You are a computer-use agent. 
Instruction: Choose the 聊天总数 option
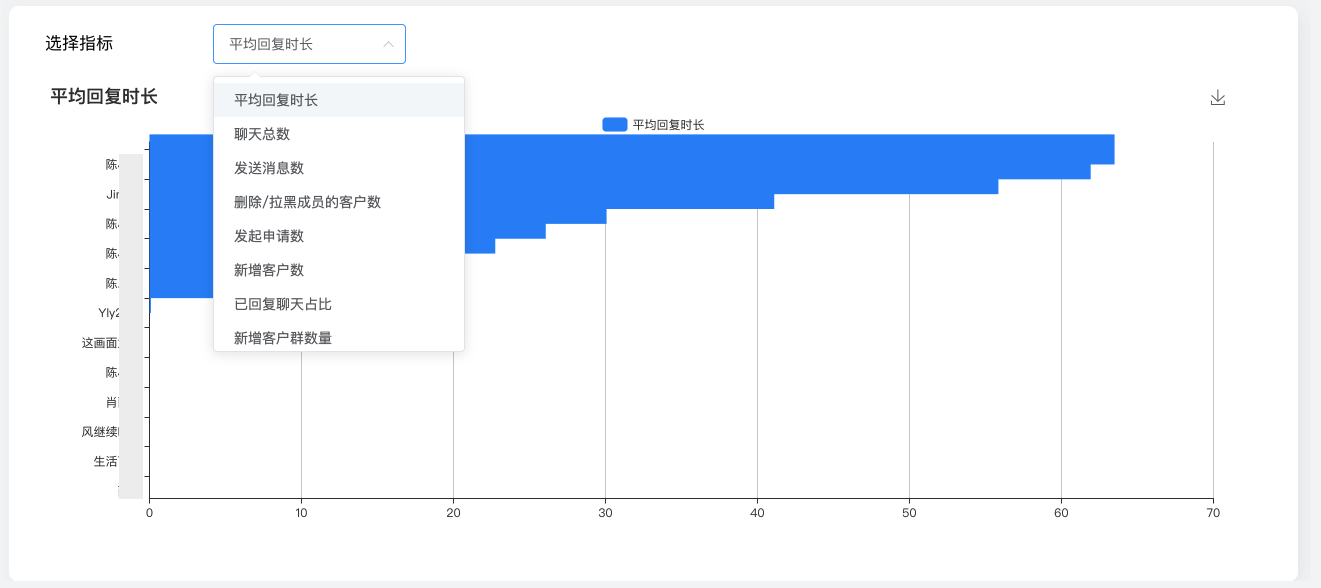click(x=262, y=134)
